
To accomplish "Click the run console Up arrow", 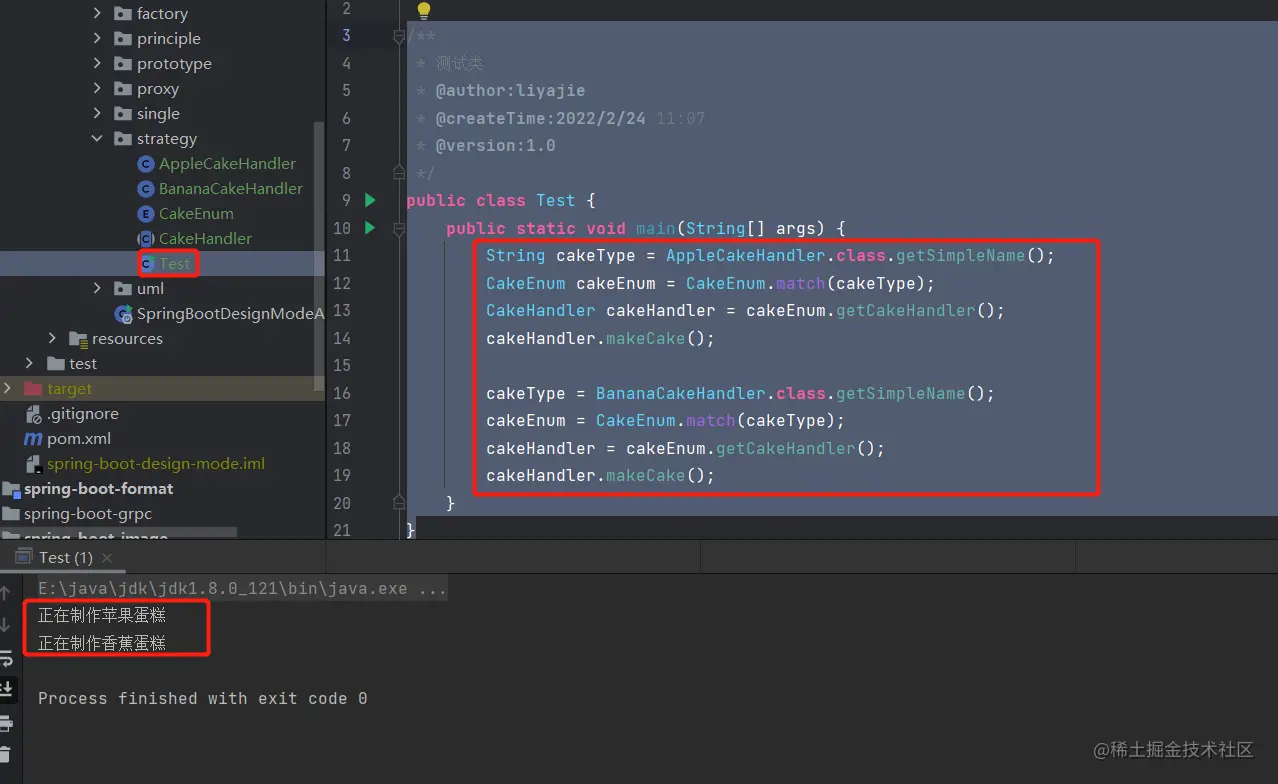I will (x=6, y=593).
